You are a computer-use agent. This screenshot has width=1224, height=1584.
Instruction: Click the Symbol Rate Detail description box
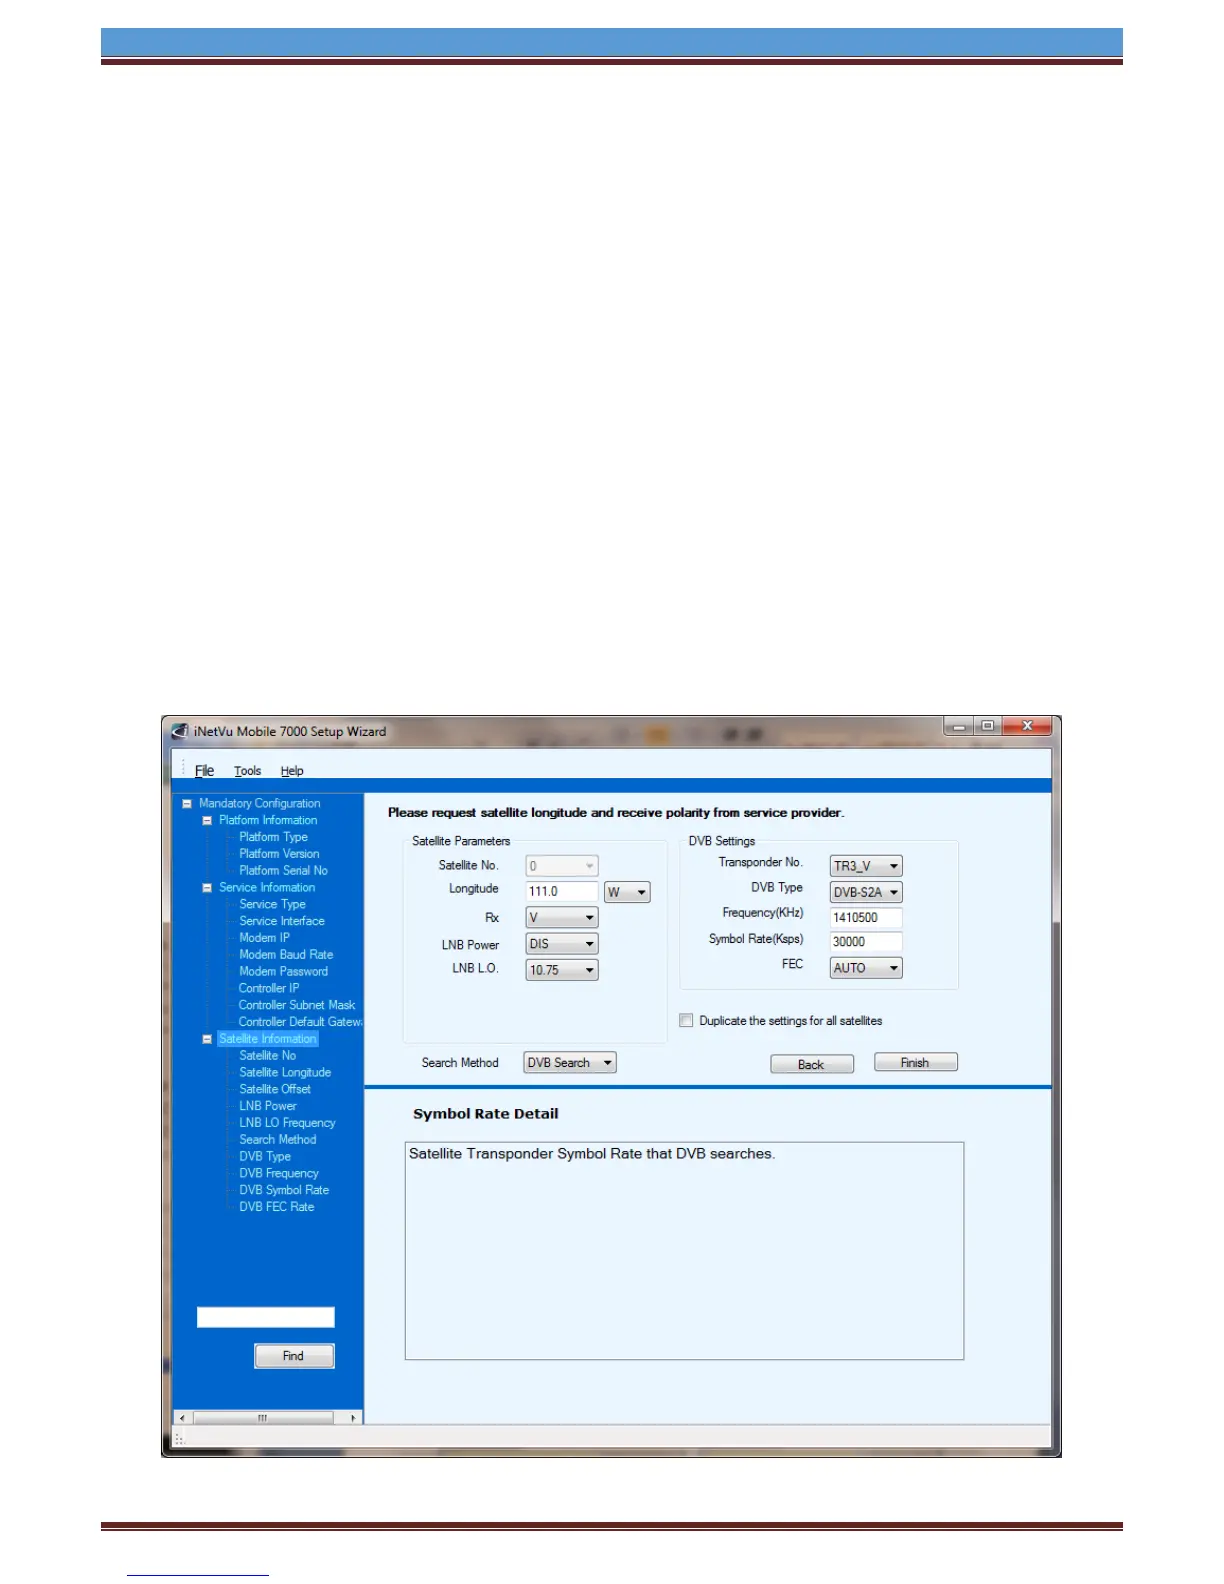[x=684, y=1251]
